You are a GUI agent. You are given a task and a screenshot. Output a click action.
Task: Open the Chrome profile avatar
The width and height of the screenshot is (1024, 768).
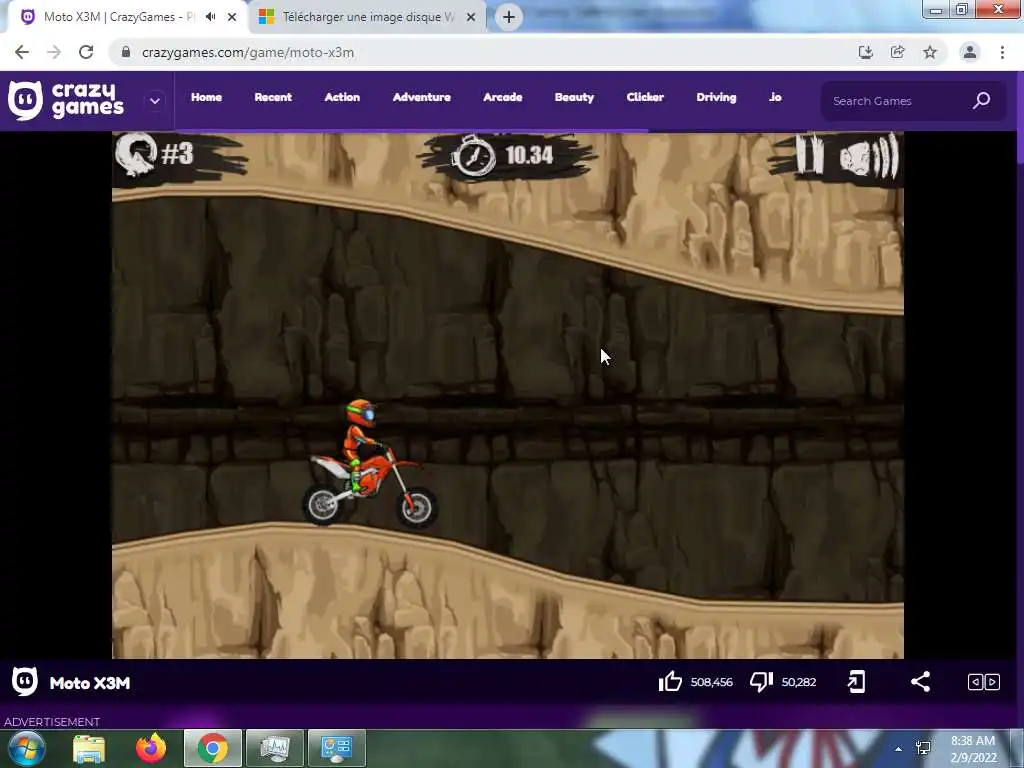(970, 52)
